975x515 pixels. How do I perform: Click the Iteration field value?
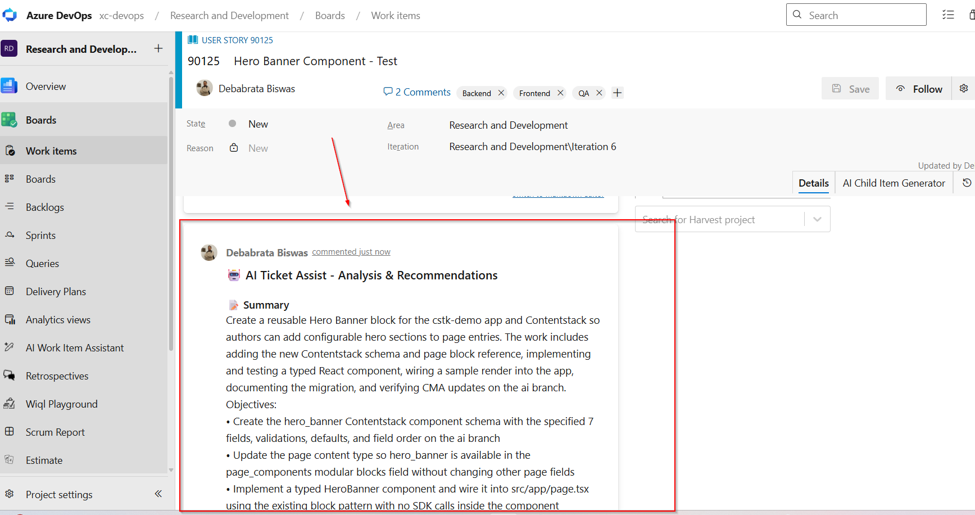532,146
